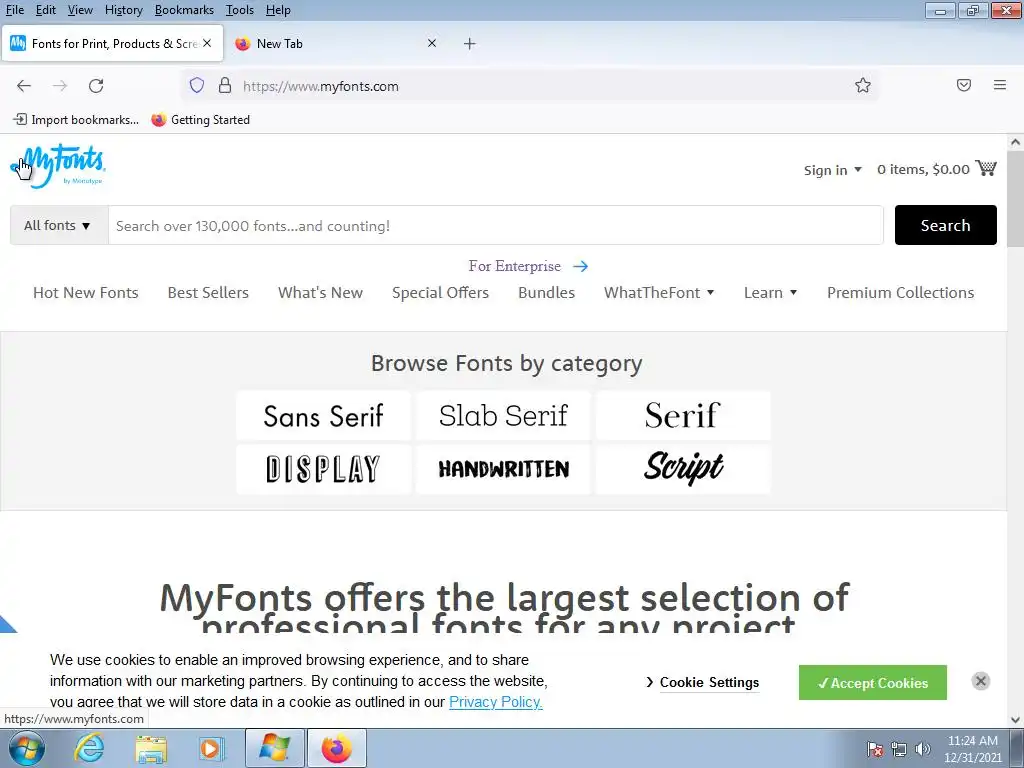Image resolution: width=1024 pixels, height=768 pixels.
Task: Click the MyFonts logo
Action: tap(58, 166)
